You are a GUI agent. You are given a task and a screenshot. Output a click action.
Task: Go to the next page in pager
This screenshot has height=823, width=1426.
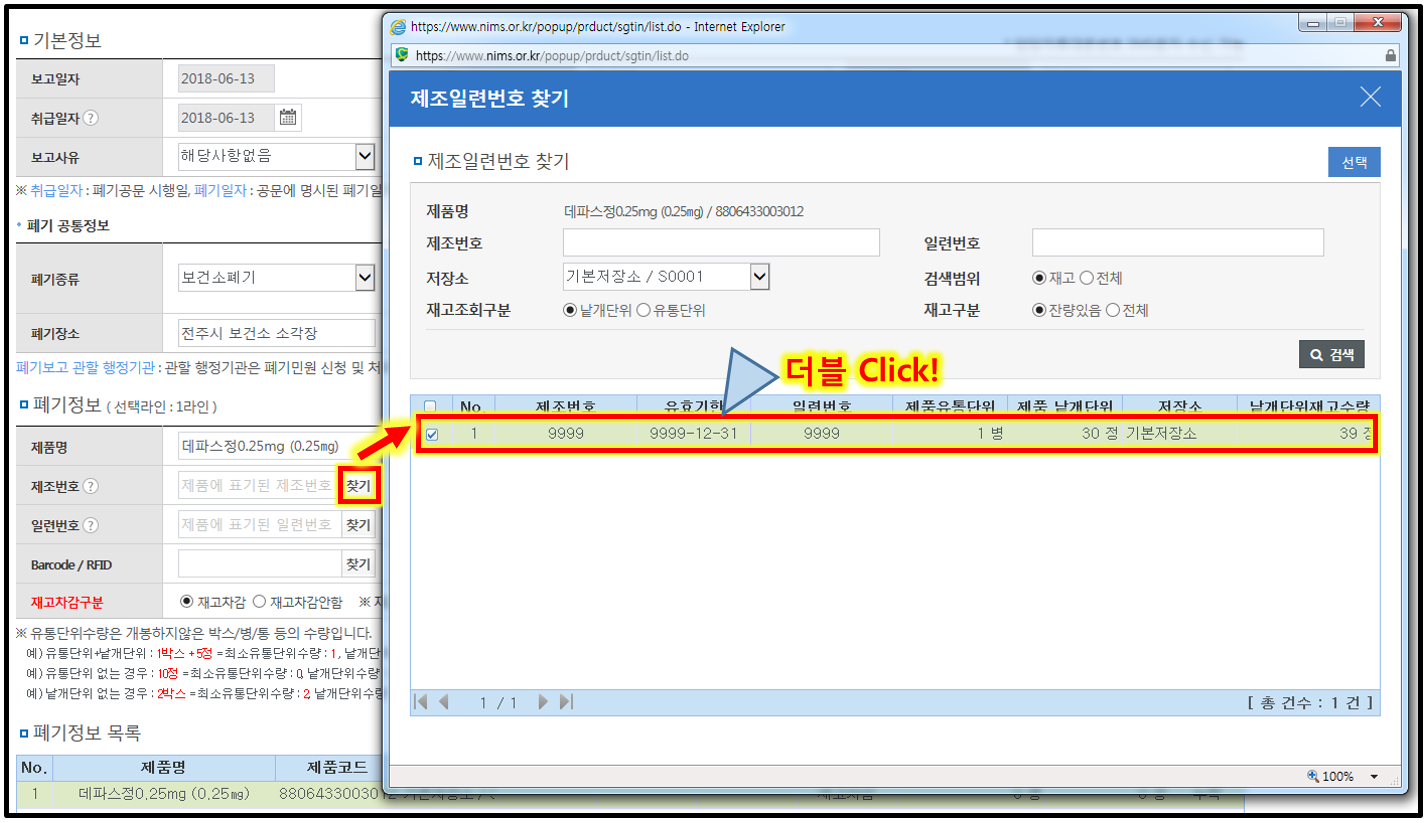tap(544, 702)
